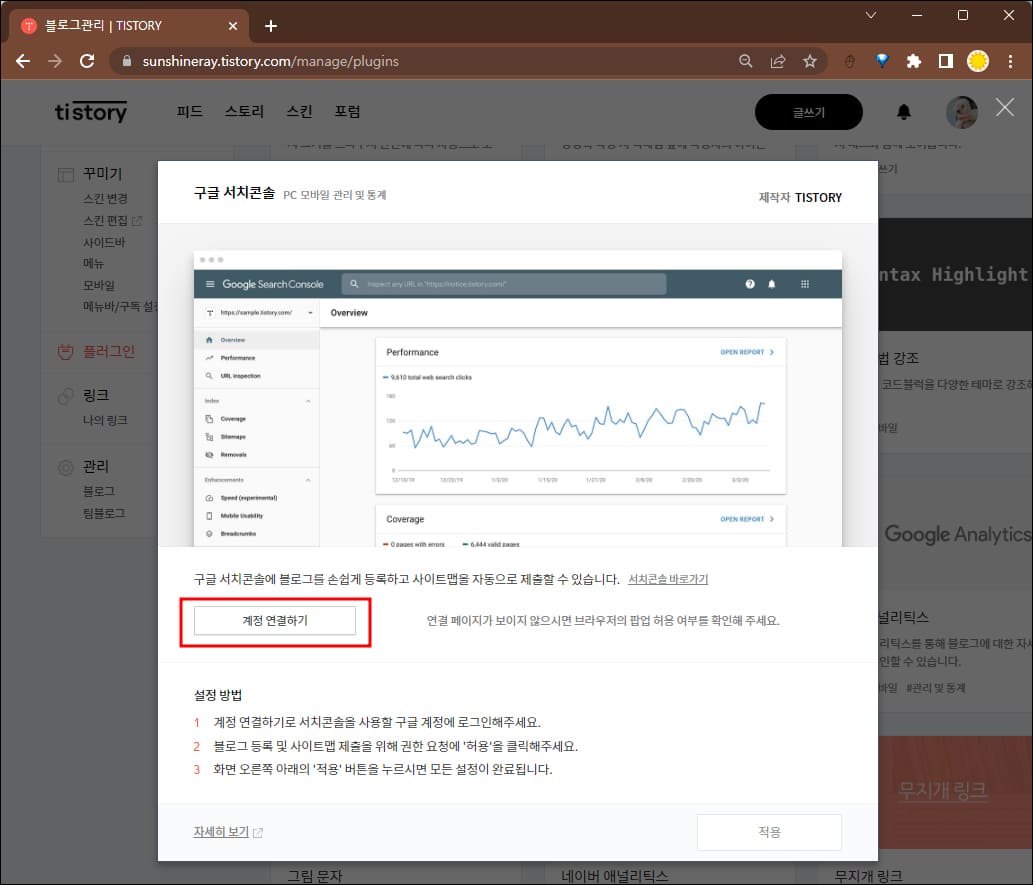Click the lock icon in address bar
This screenshot has height=885, width=1033.
[127, 61]
